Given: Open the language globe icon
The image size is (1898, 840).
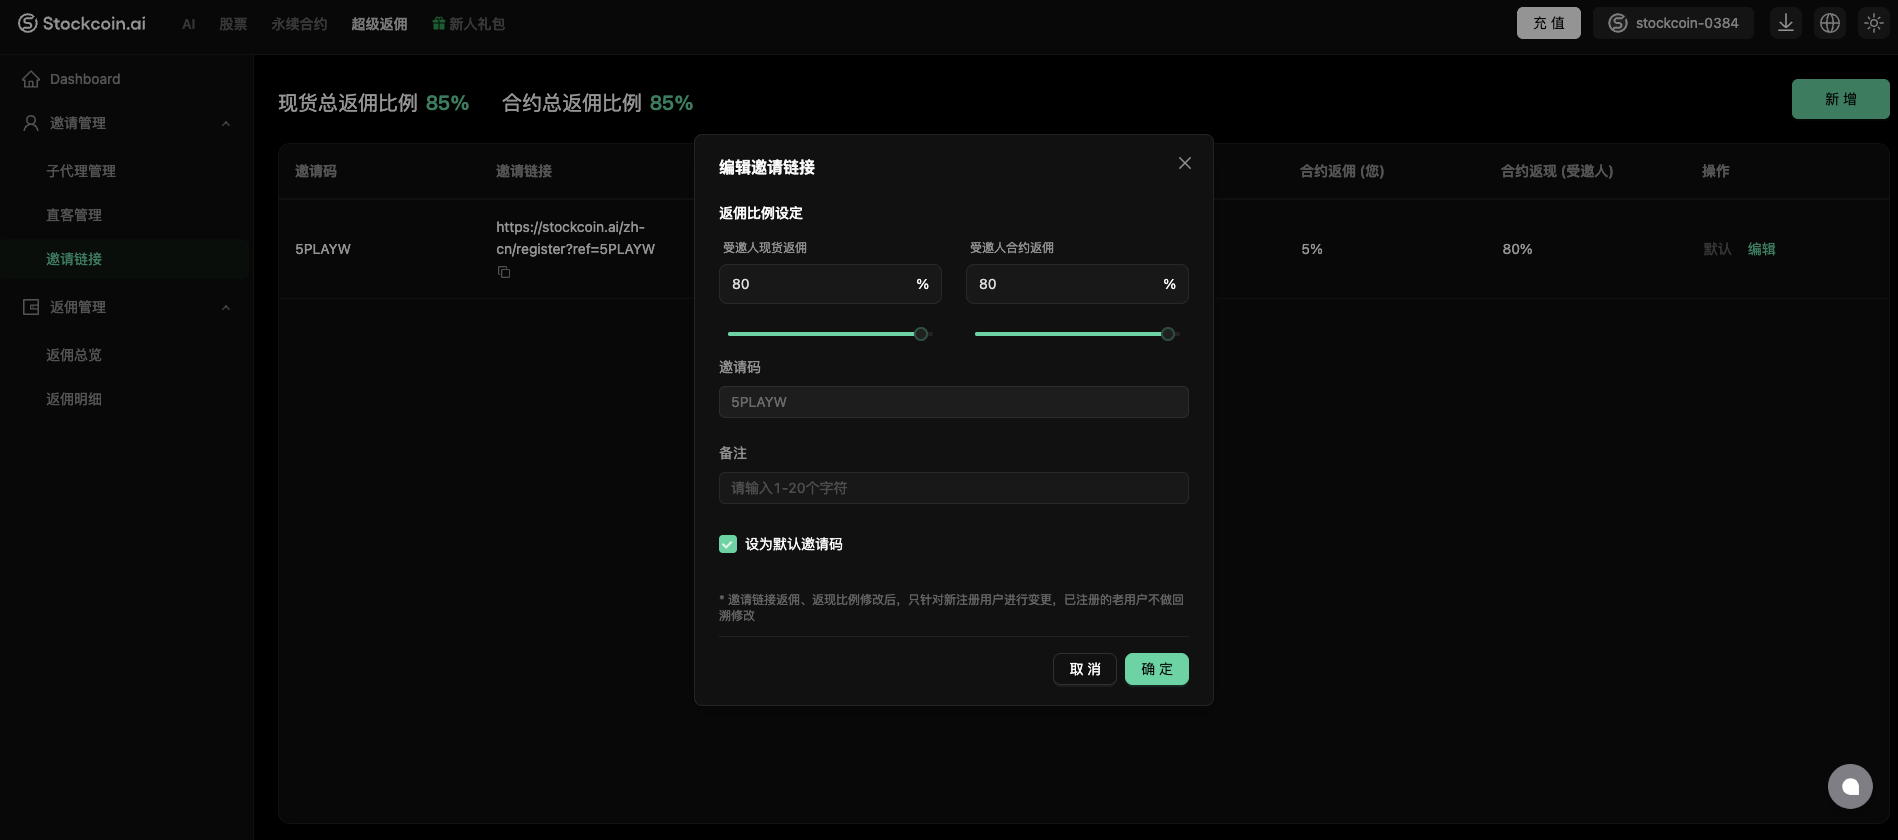Looking at the screenshot, I should (1830, 23).
